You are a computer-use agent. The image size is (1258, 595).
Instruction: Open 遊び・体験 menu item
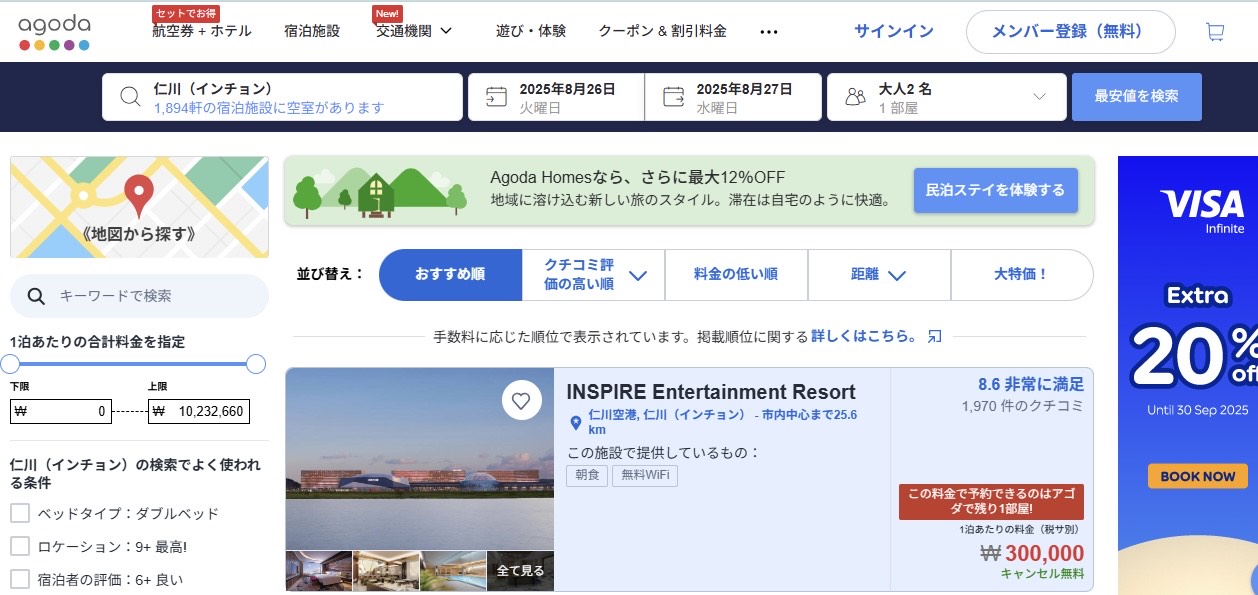531,31
